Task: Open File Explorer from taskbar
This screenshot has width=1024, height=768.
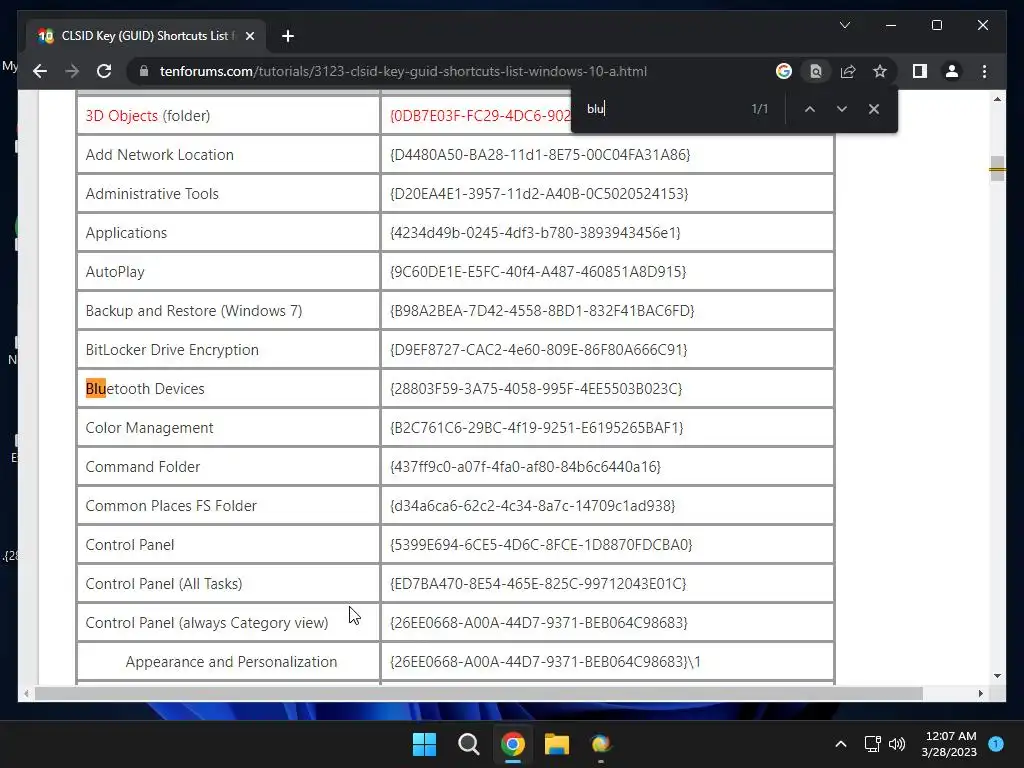Action: point(556,744)
